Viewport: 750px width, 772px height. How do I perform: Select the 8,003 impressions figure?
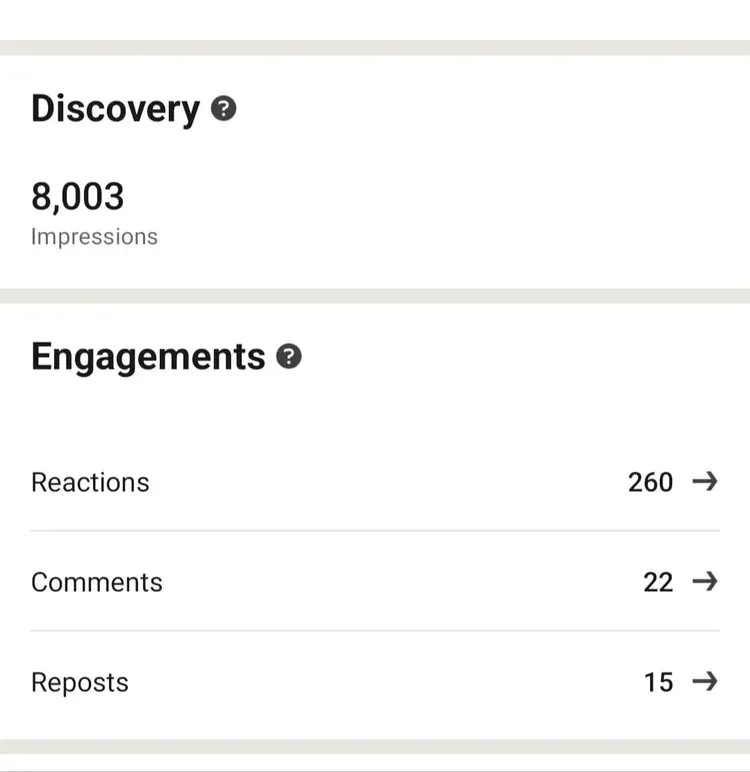[x=78, y=196]
